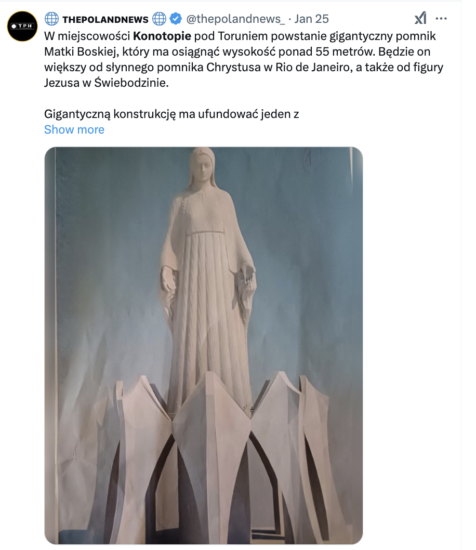Open the Grok explain-post icon
Screen dimensions: 476x550
point(420,18)
